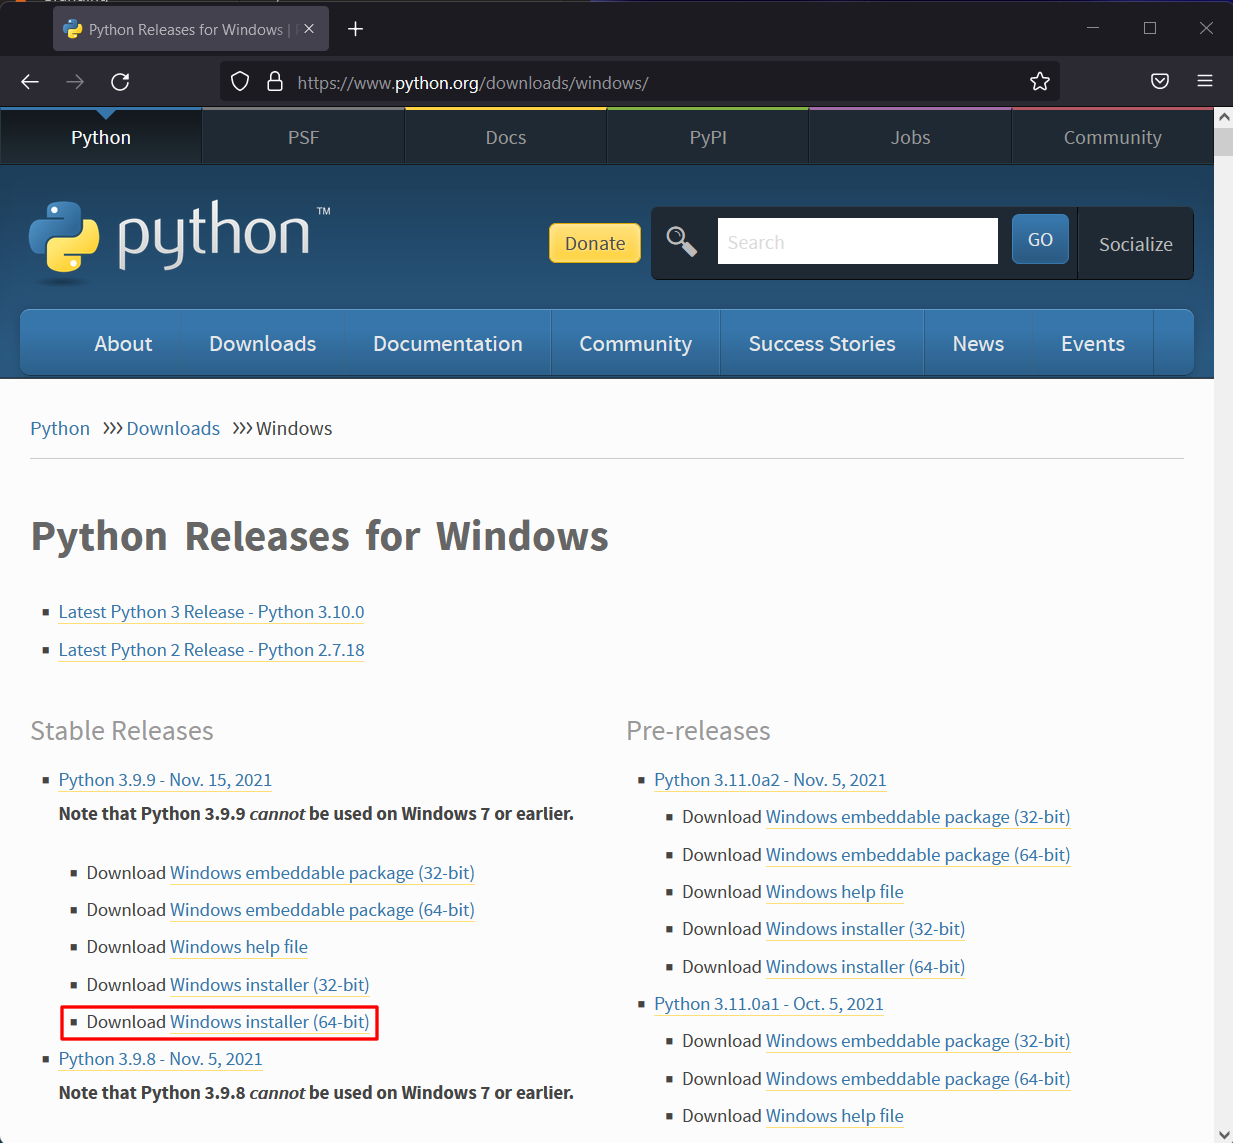Image resolution: width=1233 pixels, height=1143 pixels.
Task: View site security via the padlock icon
Action: point(274,81)
